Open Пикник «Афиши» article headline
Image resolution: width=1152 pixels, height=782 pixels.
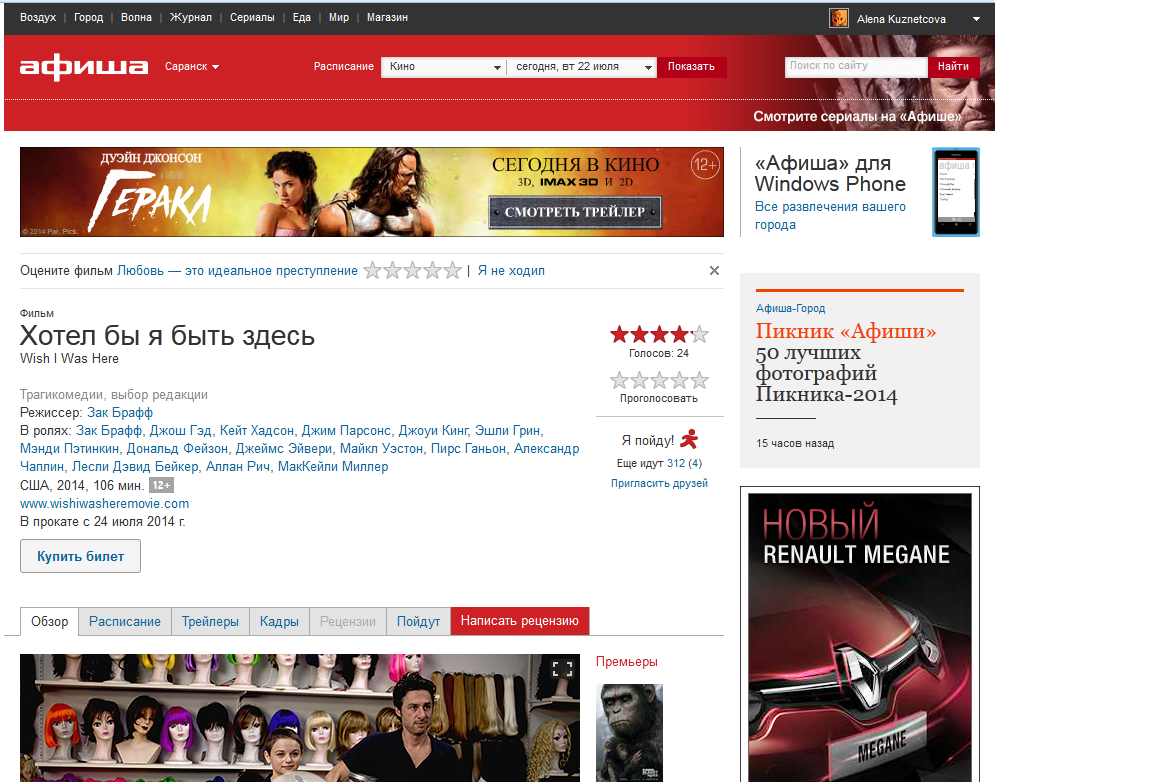[x=846, y=331]
